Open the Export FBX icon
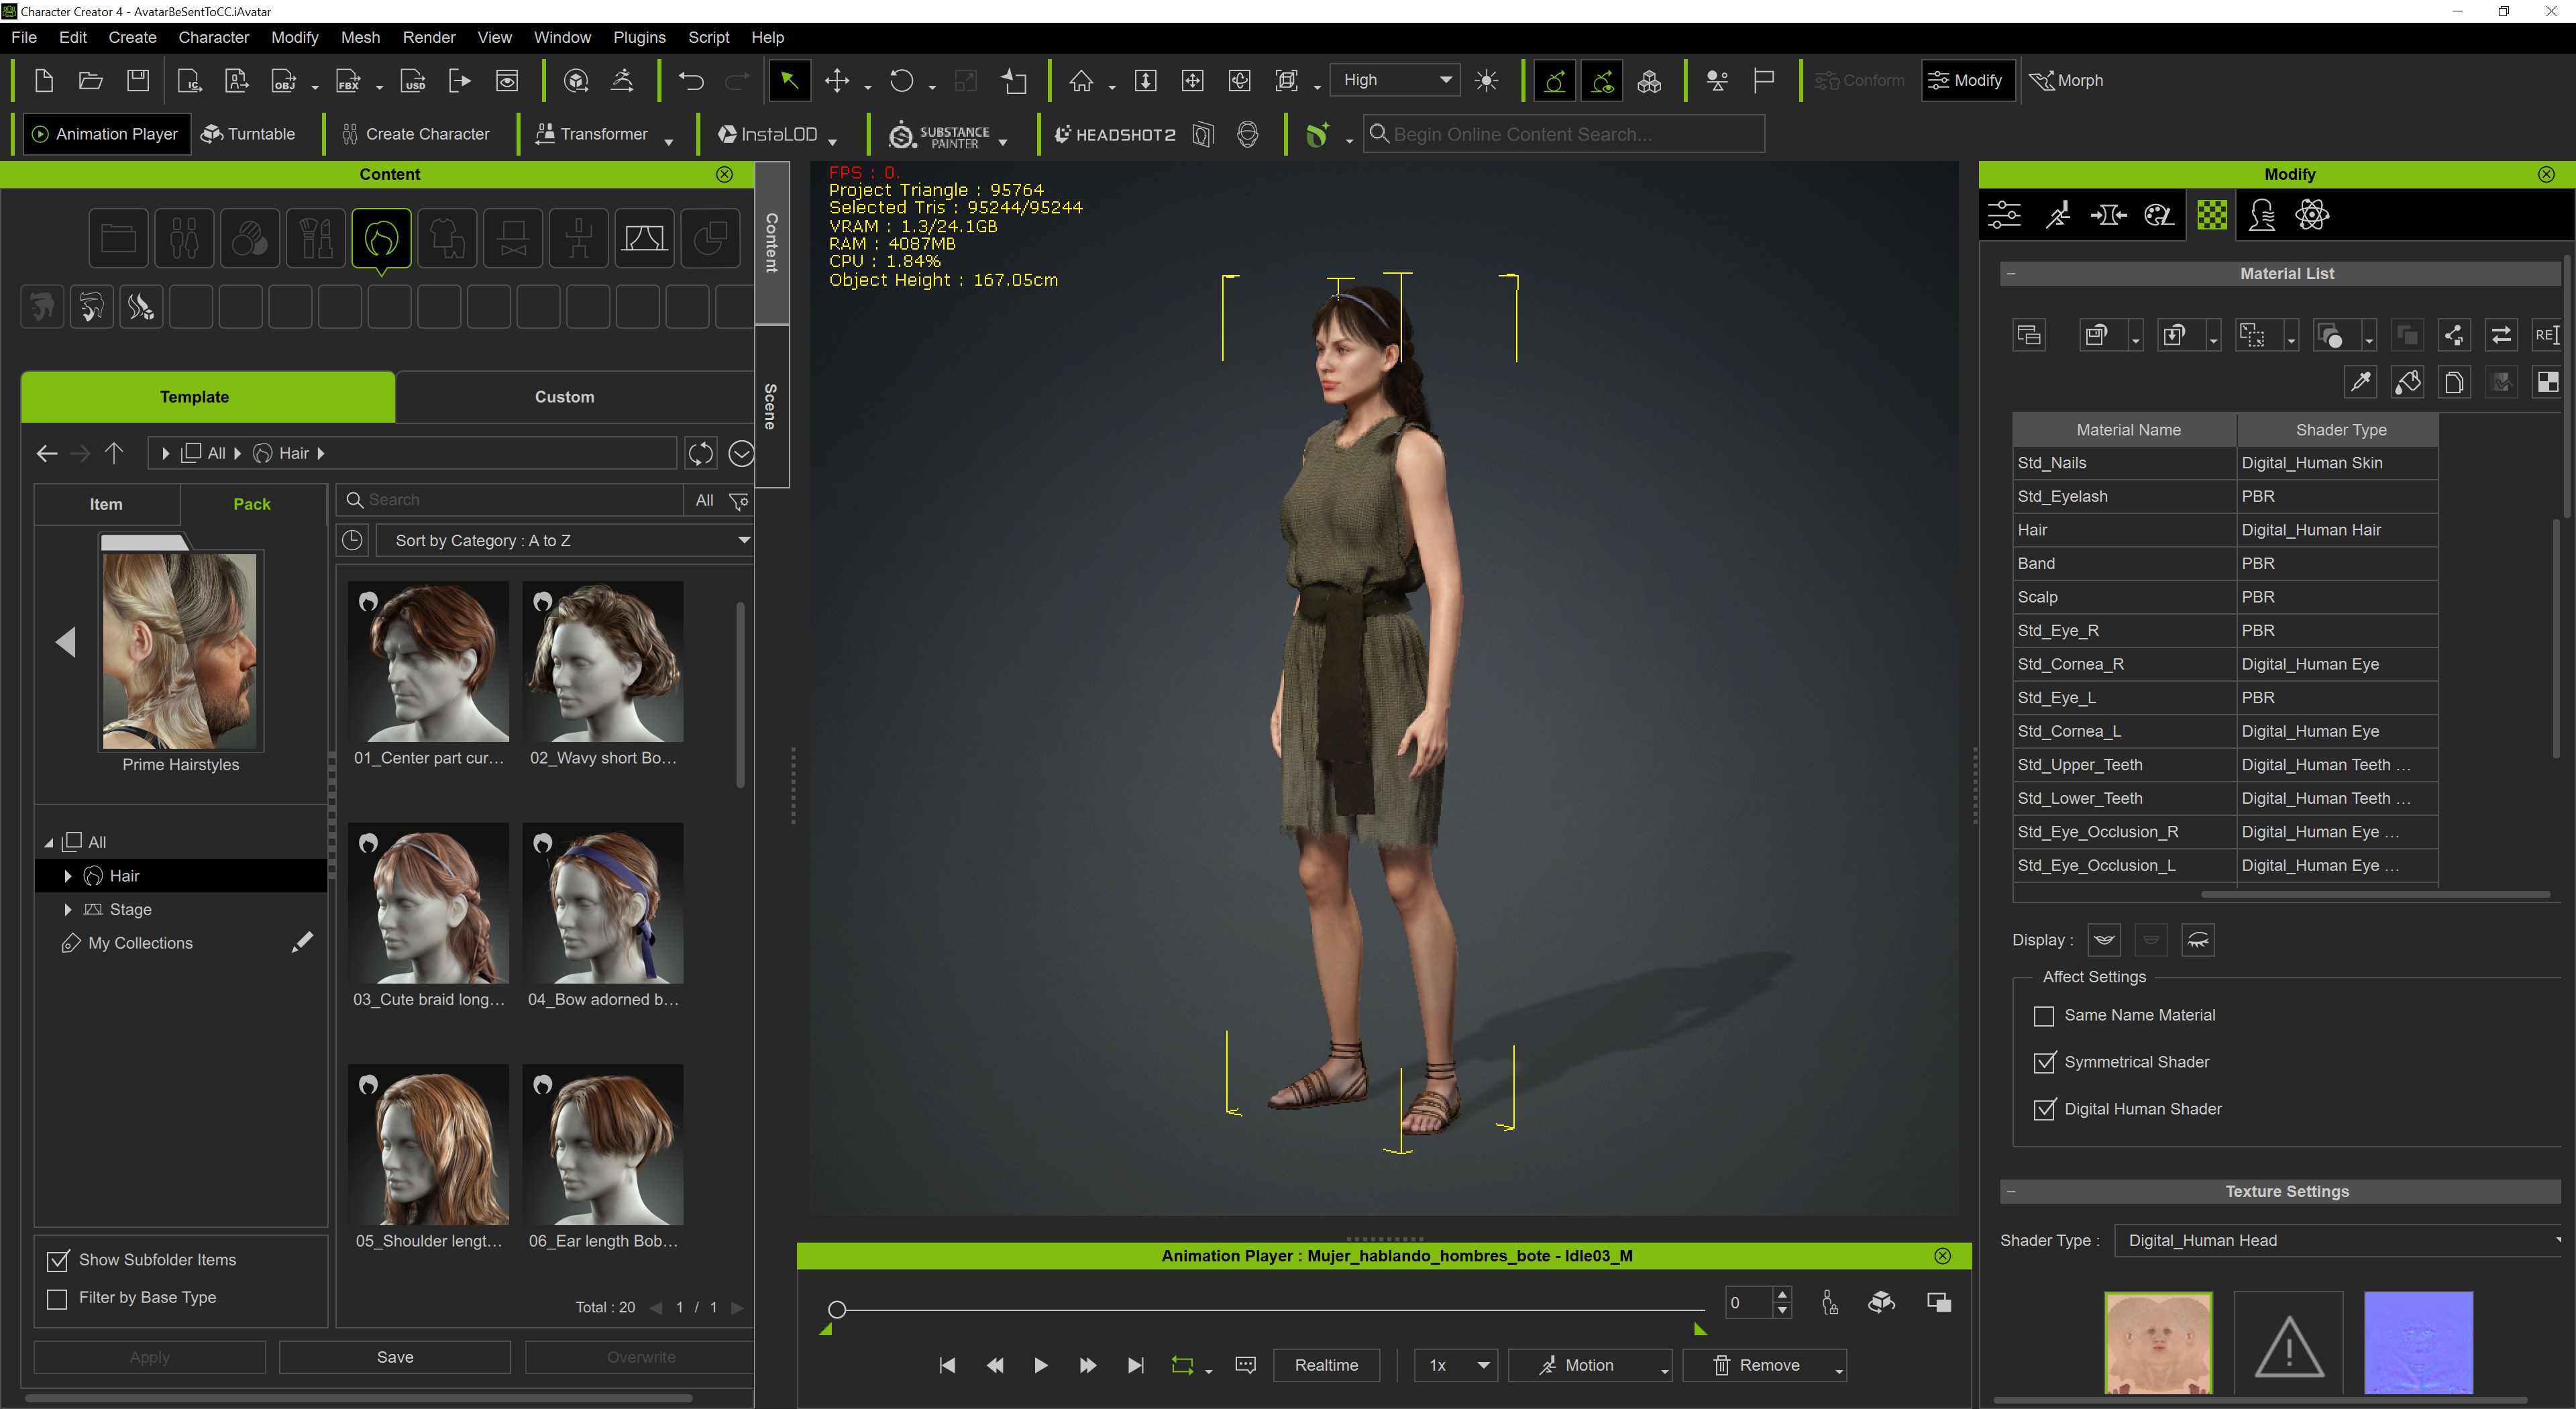 pyautogui.click(x=348, y=80)
